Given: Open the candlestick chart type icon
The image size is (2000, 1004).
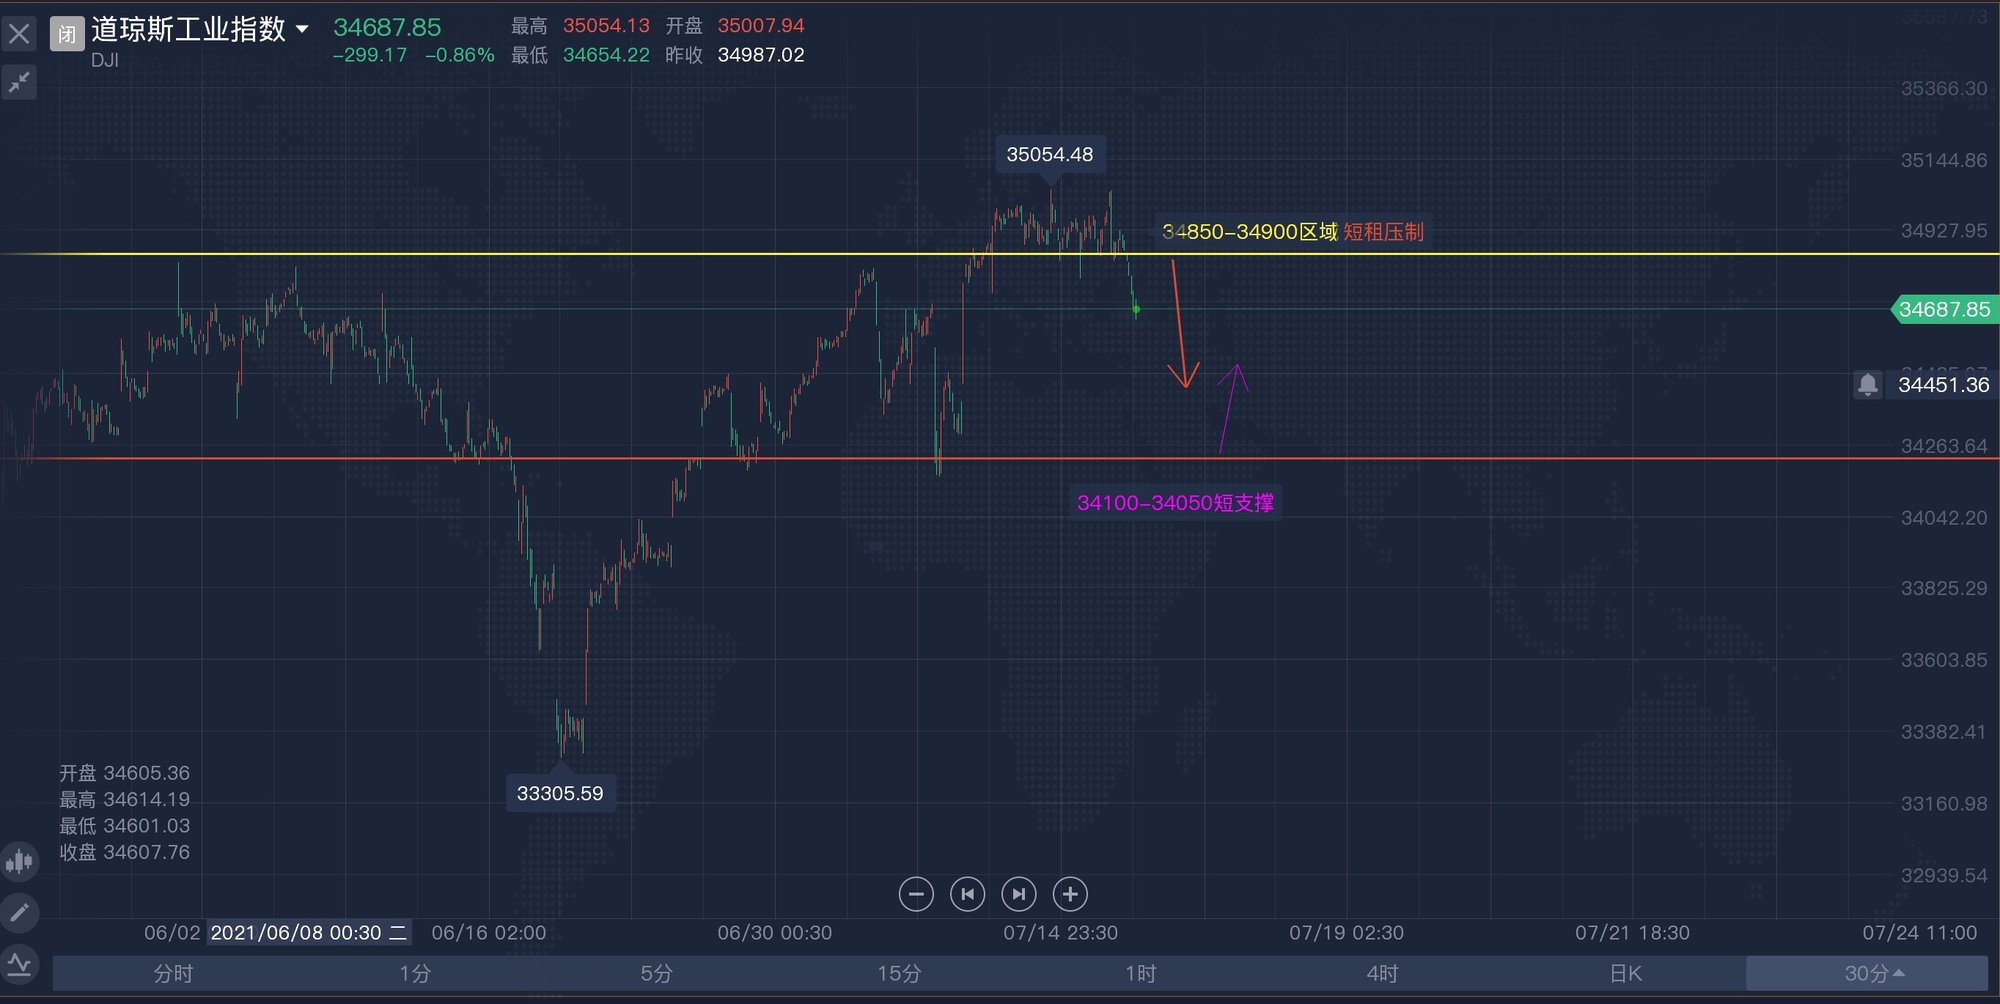Looking at the screenshot, I should coord(19,861).
